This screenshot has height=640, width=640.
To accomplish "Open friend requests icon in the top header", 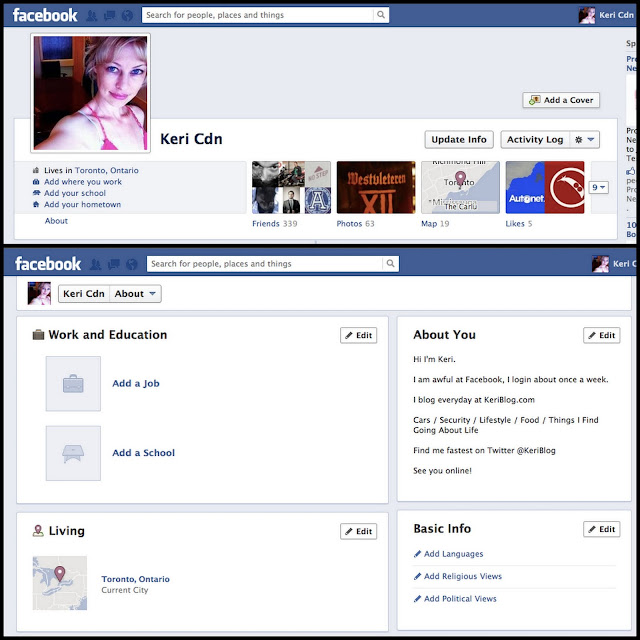I will coord(92,16).
